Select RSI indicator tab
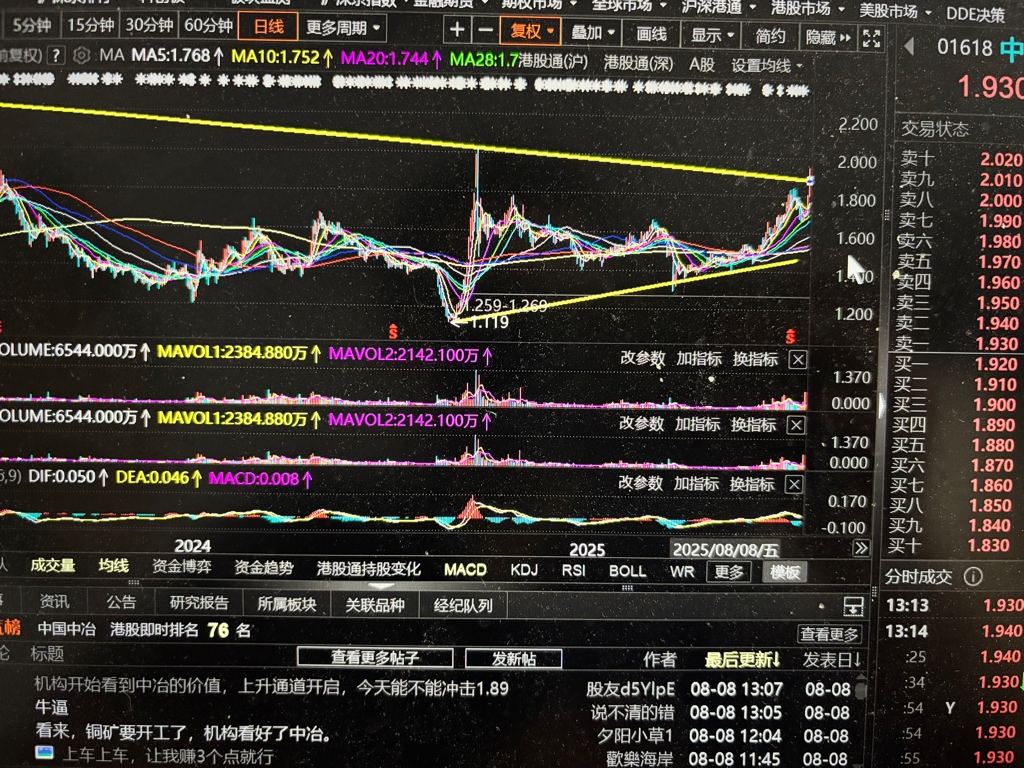The width and height of the screenshot is (1024, 768). (x=573, y=571)
